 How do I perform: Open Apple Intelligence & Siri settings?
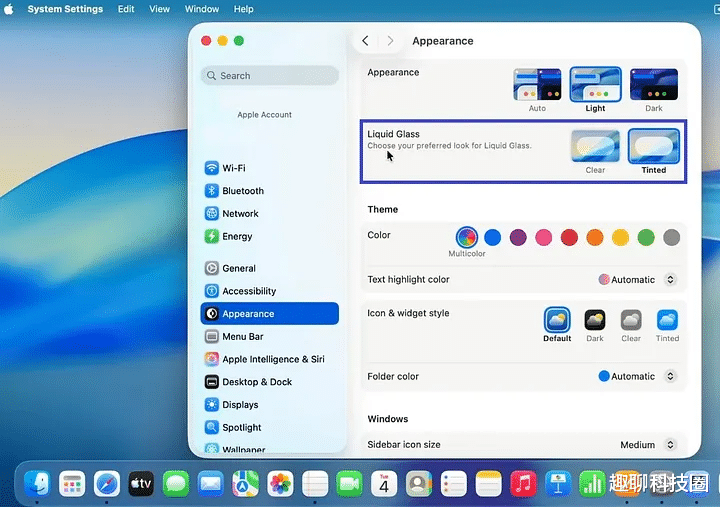click(272, 359)
